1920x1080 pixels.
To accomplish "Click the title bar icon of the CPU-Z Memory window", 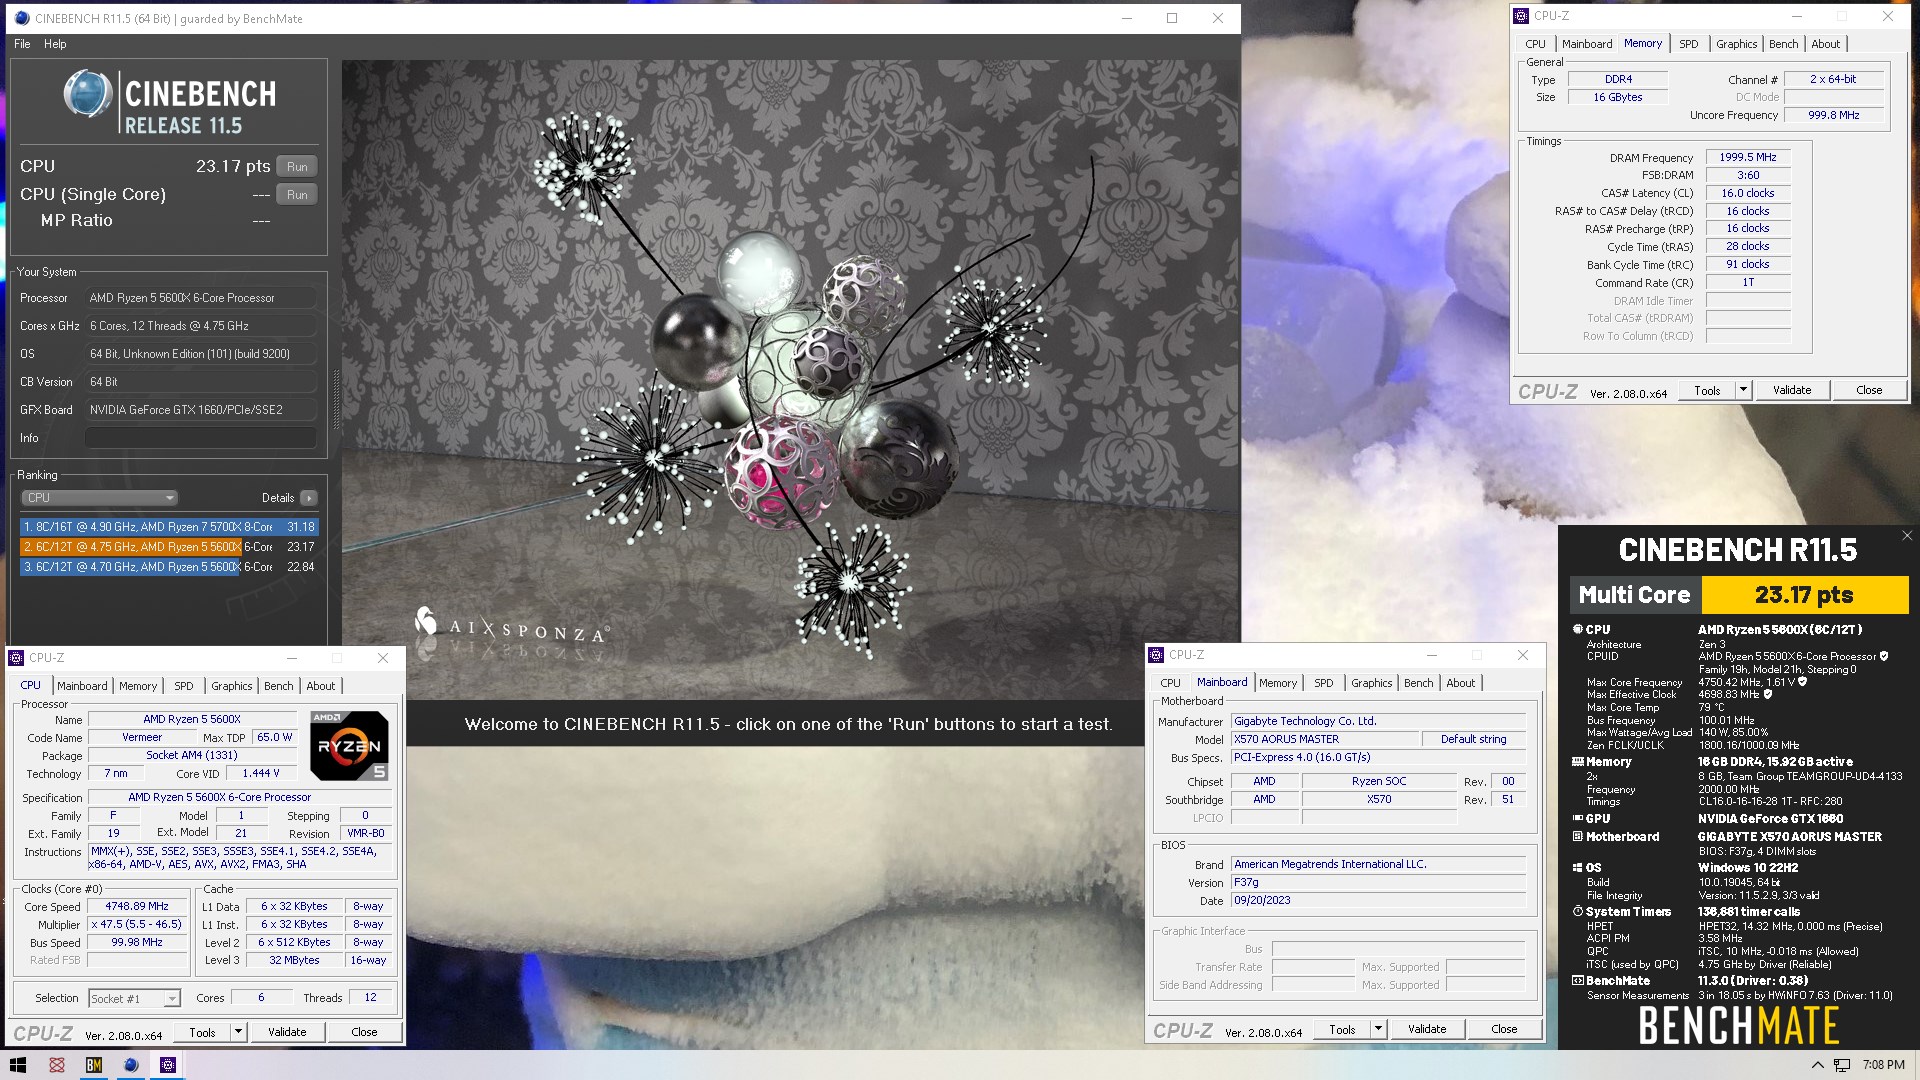I will click(1521, 16).
